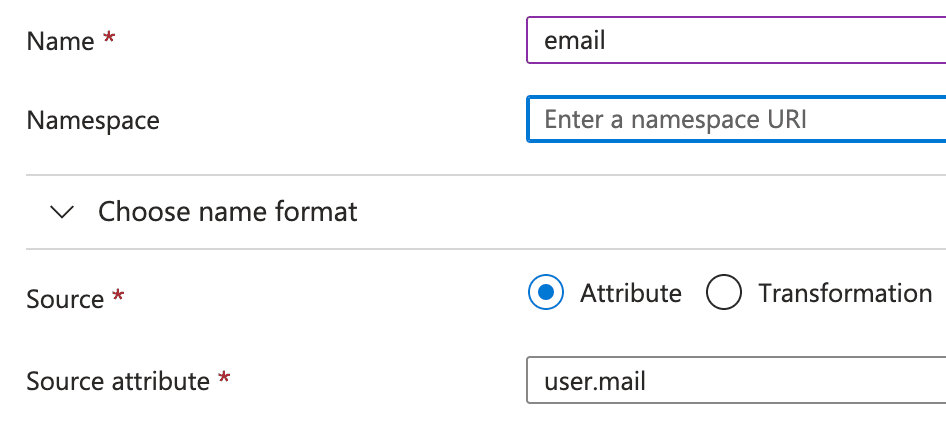Image resolution: width=946 pixels, height=426 pixels.
Task: Click the Namespace field label
Action: pos(93,121)
